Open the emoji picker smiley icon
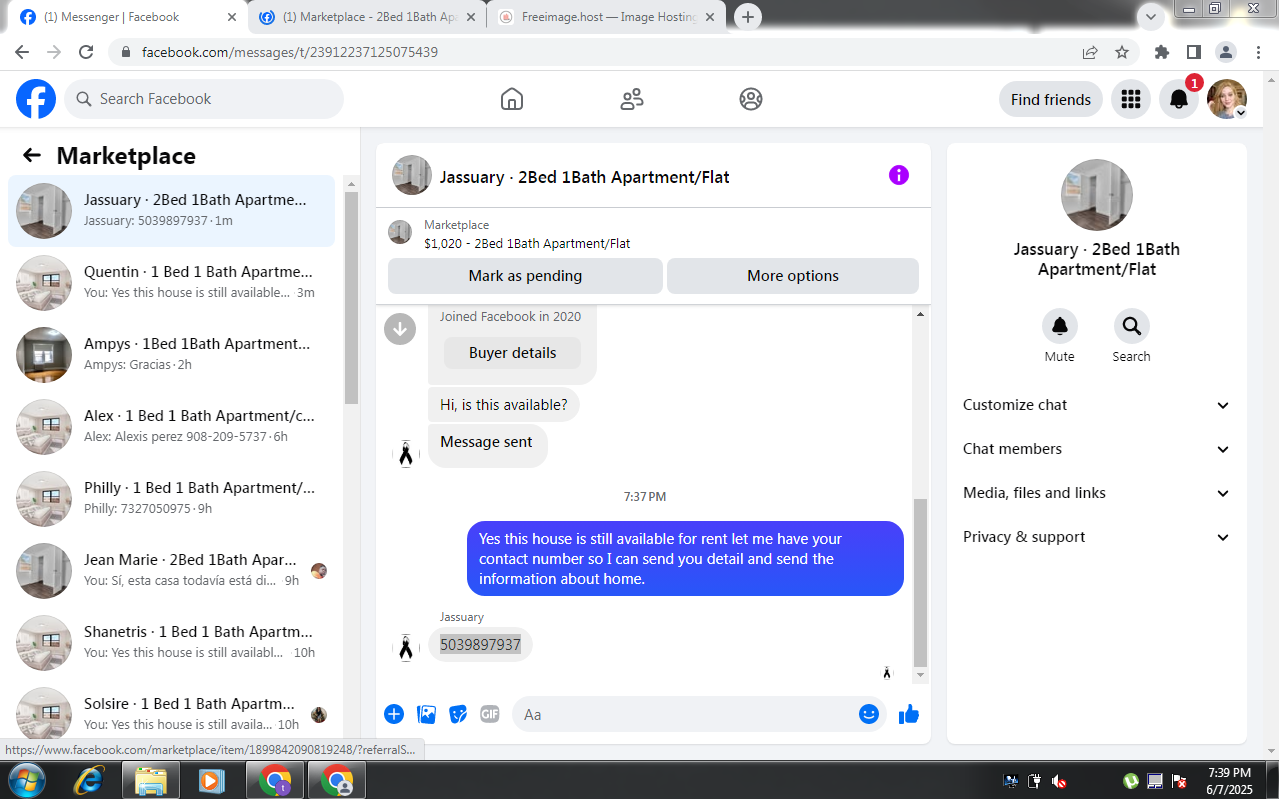This screenshot has height=799, width=1279. [x=869, y=714]
